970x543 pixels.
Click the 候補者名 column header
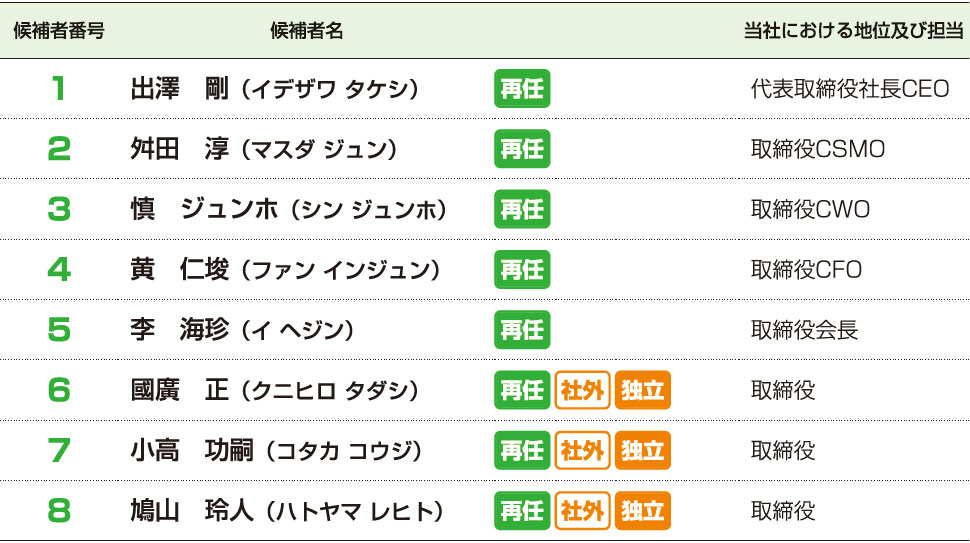point(307,30)
